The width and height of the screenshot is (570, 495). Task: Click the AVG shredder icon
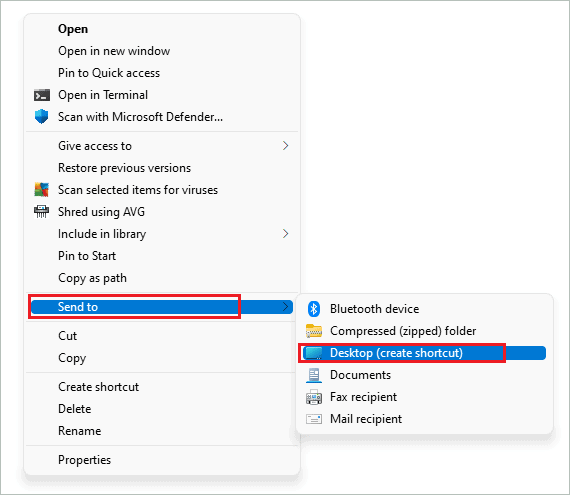41,212
